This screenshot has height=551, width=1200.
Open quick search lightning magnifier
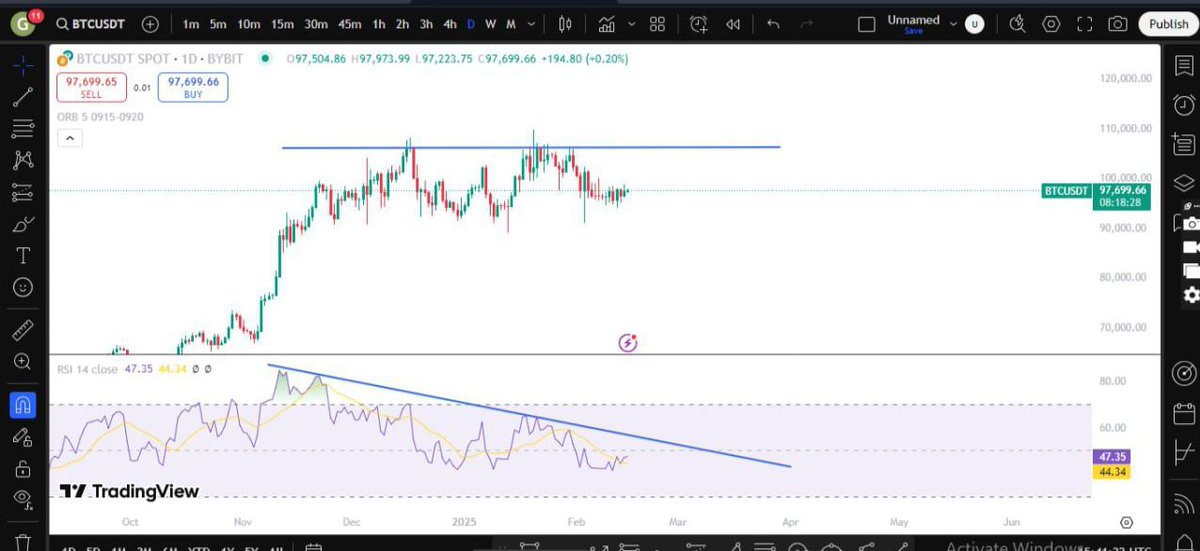click(x=1018, y=24)
